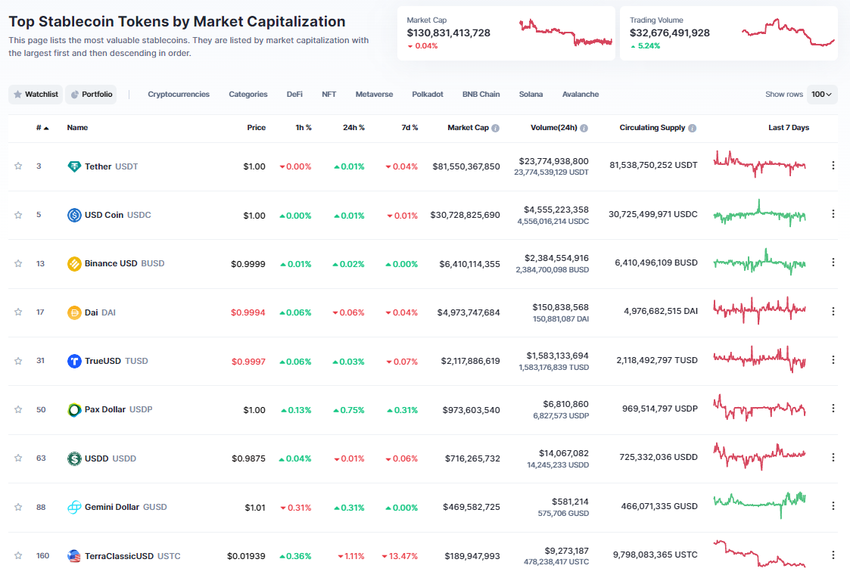The image size is (850, 578).
Task: Star Tether to add to watchlist
Action: coord(18,166)
